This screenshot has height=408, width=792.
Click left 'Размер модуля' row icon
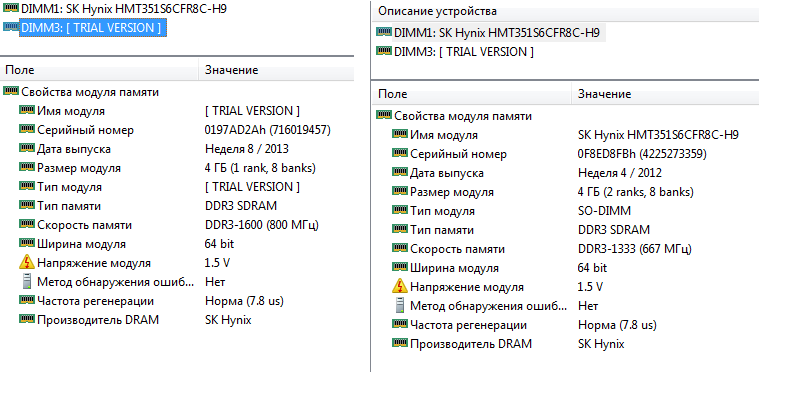coord(27,167)
